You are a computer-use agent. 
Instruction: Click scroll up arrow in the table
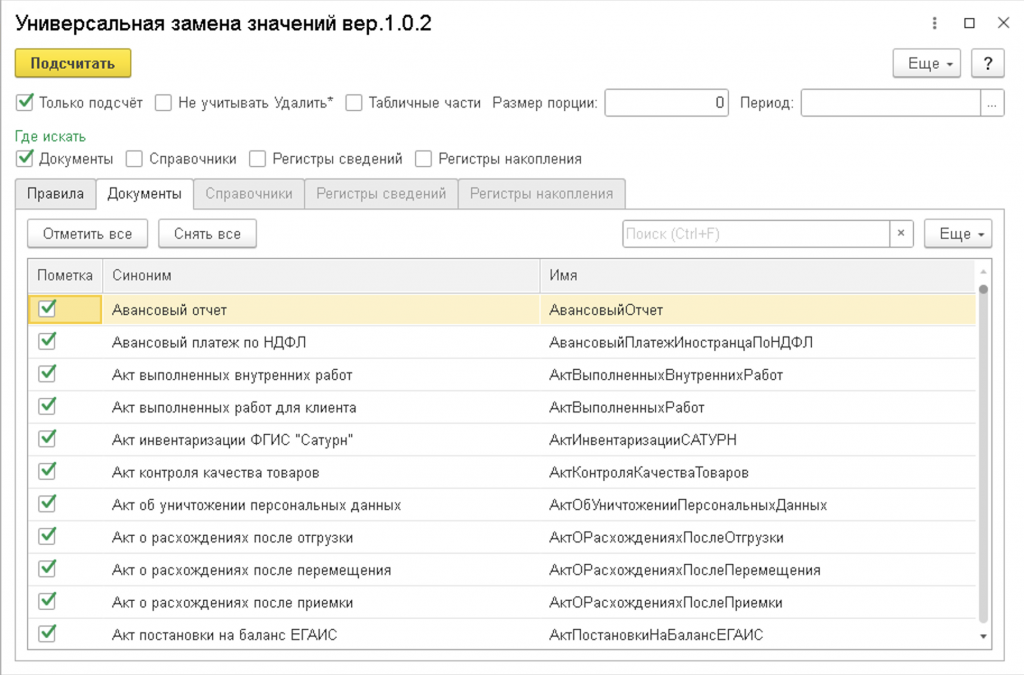(x=984, y=271)
